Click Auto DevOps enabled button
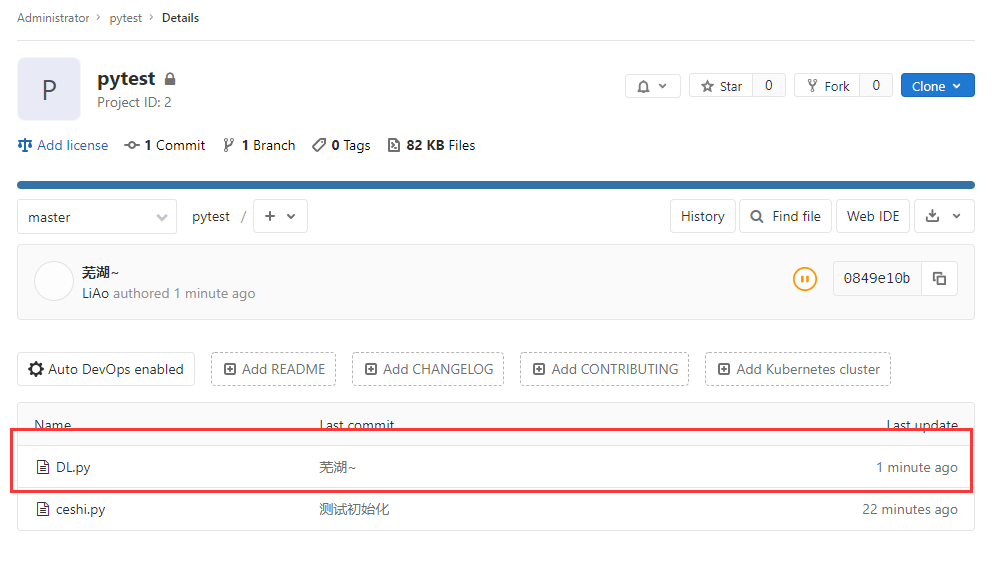The image size is (998, 573). click(x=106, y=369)
